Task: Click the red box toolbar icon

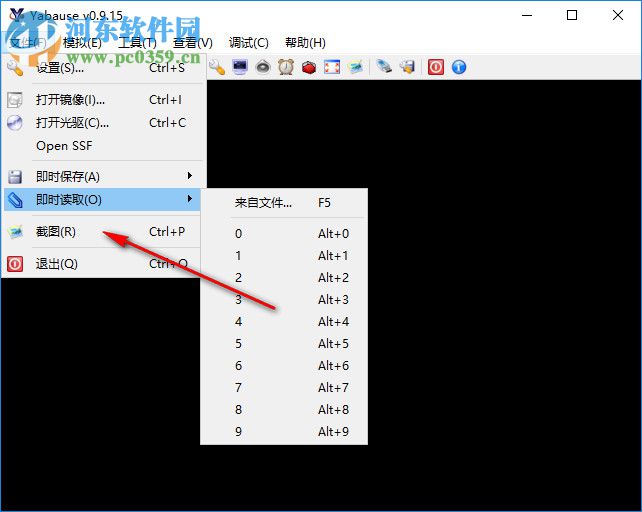Action: tap(309, 67)
